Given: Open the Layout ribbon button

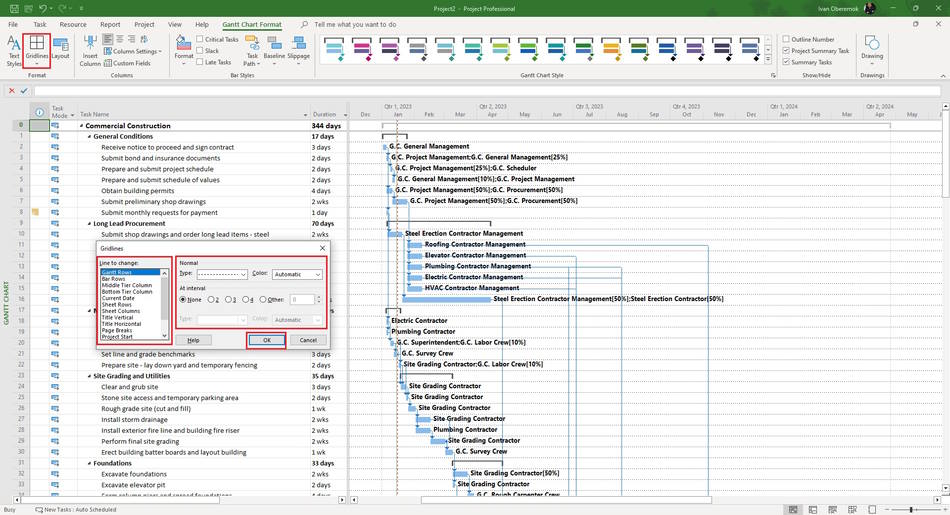Looking at the screenshot, I should click(61, 48).
